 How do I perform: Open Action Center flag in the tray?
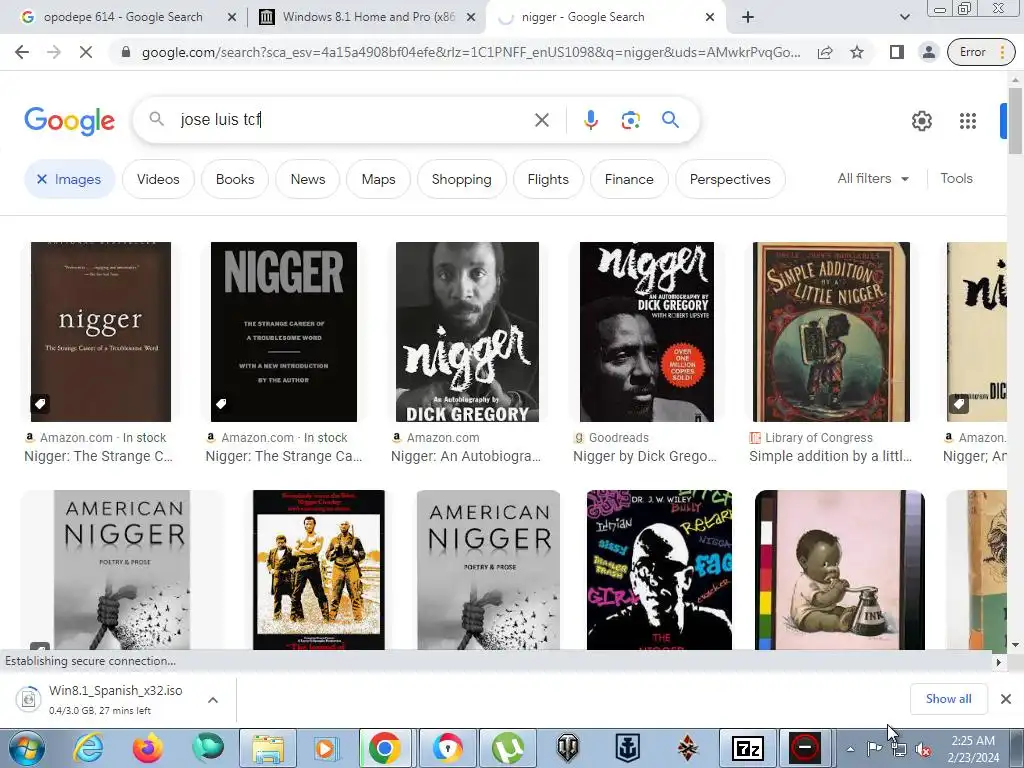coord(874,749)
